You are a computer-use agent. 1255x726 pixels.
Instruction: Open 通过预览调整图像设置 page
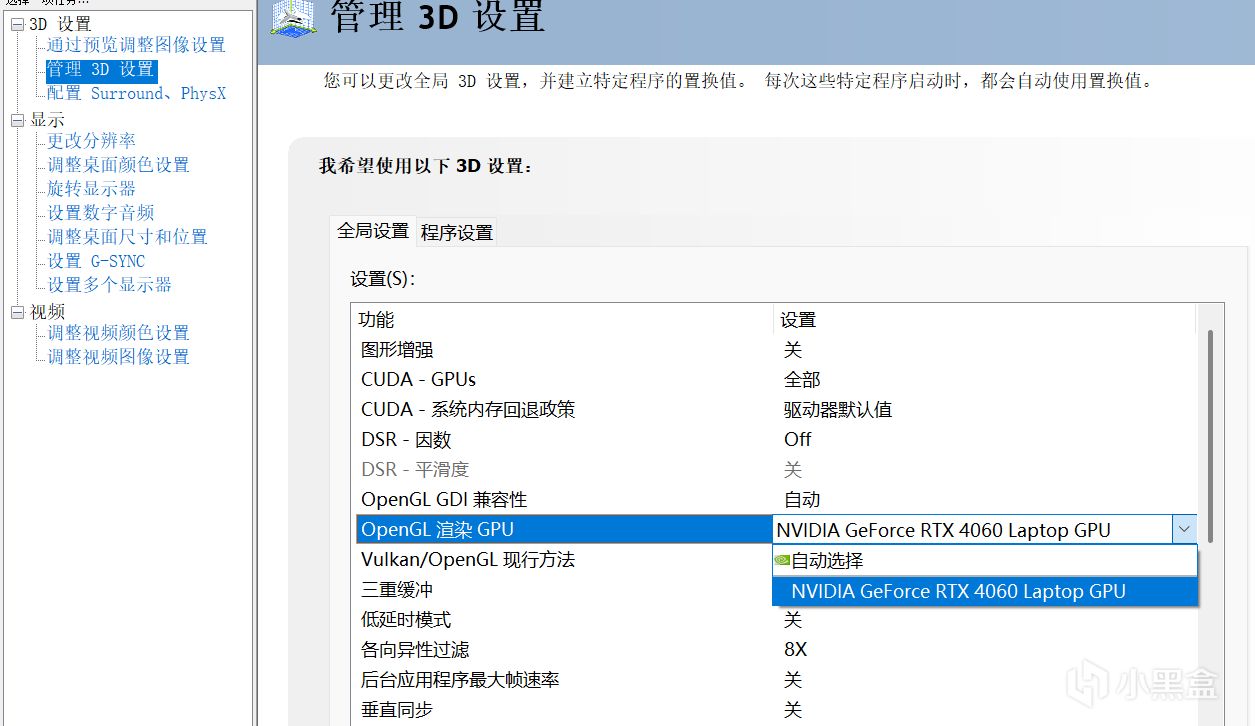click(x=136, y=45)
